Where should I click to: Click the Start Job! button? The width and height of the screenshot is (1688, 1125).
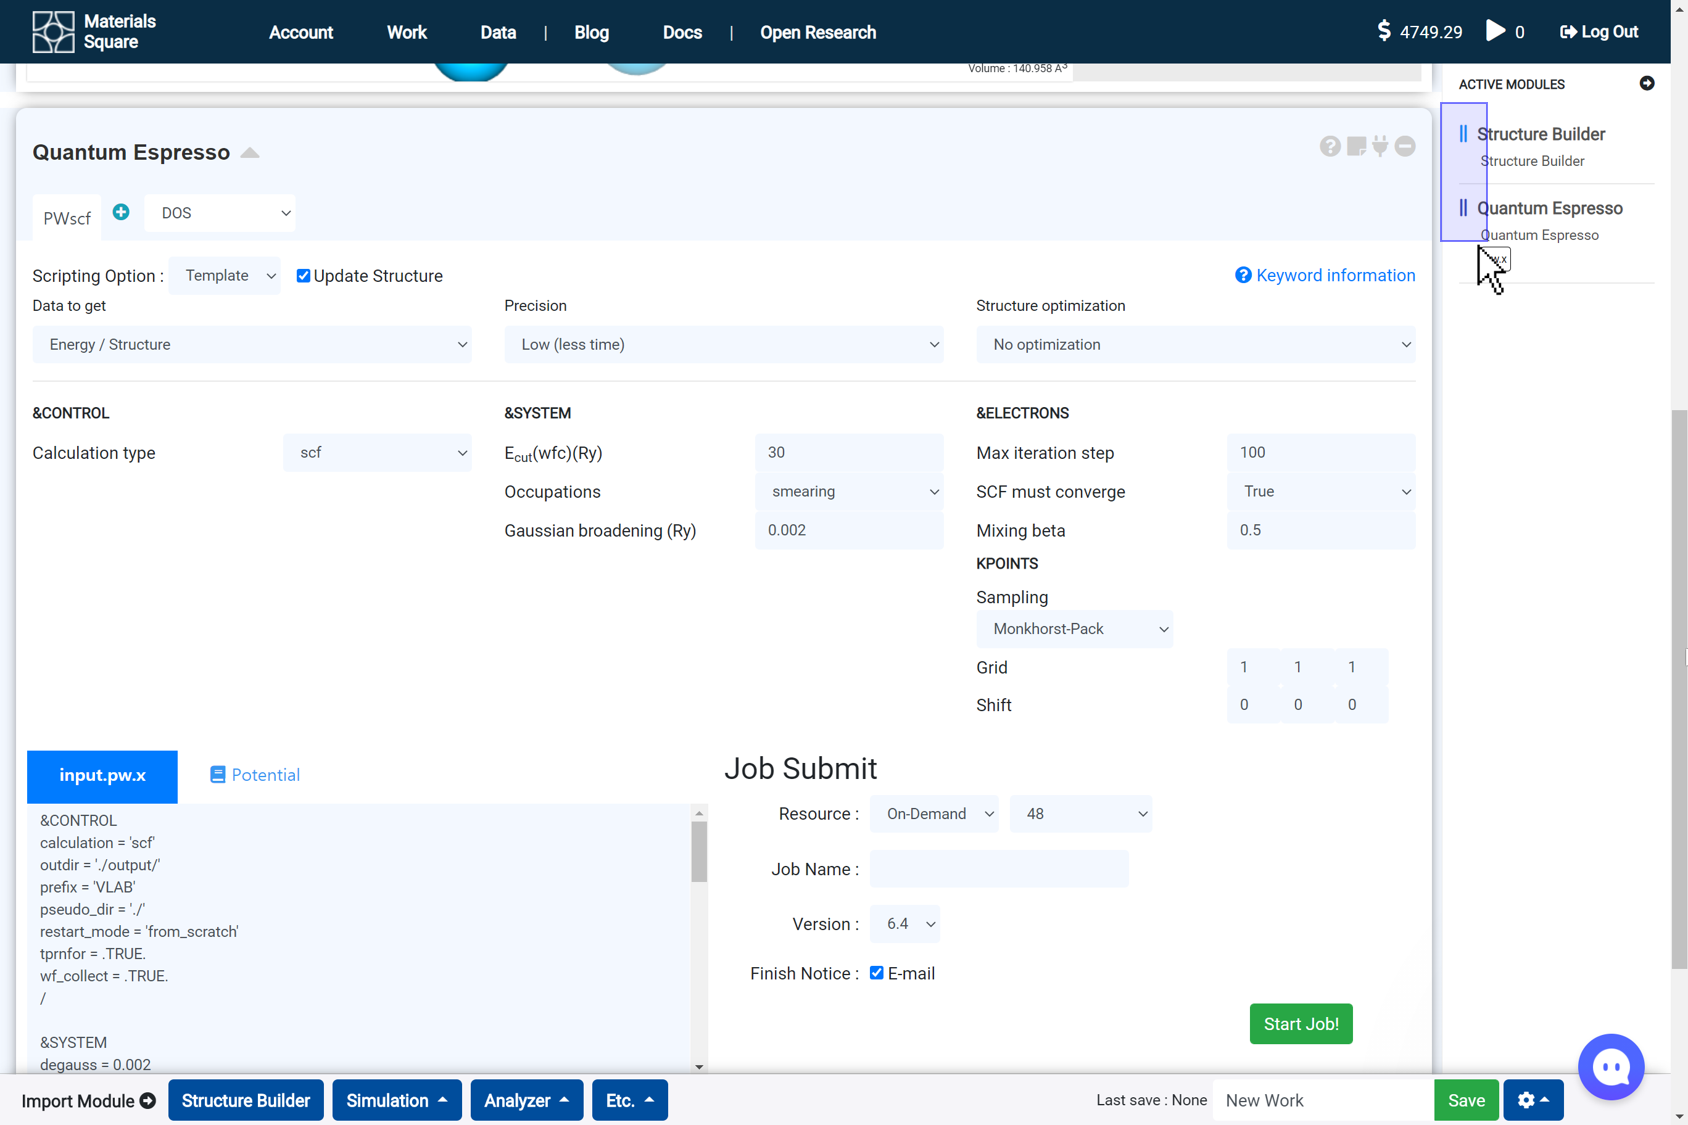1300,1024
